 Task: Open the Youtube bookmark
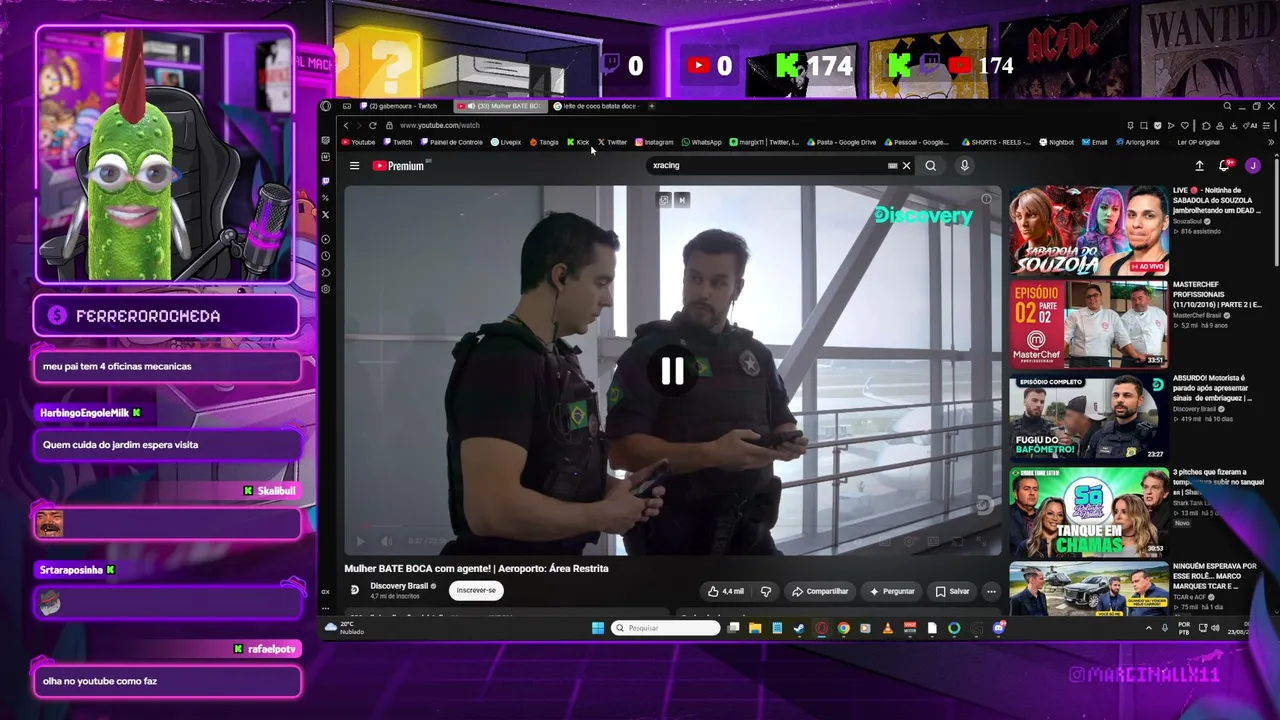pyautogui.click(x=358, y=142)
